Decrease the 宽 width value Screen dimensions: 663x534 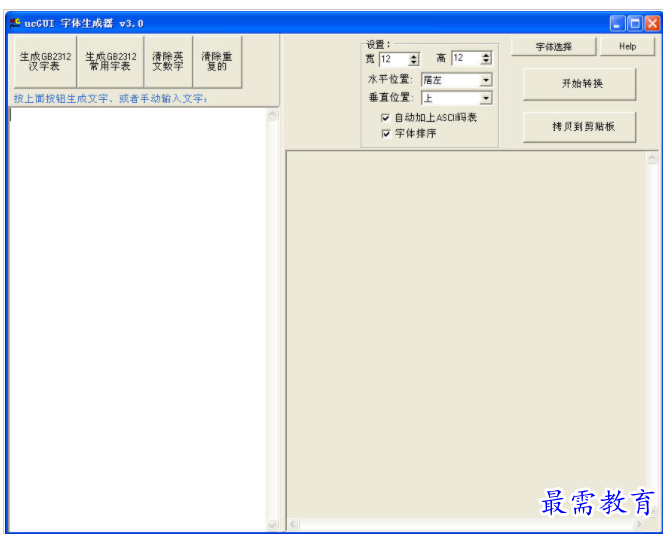coord(414,62)
